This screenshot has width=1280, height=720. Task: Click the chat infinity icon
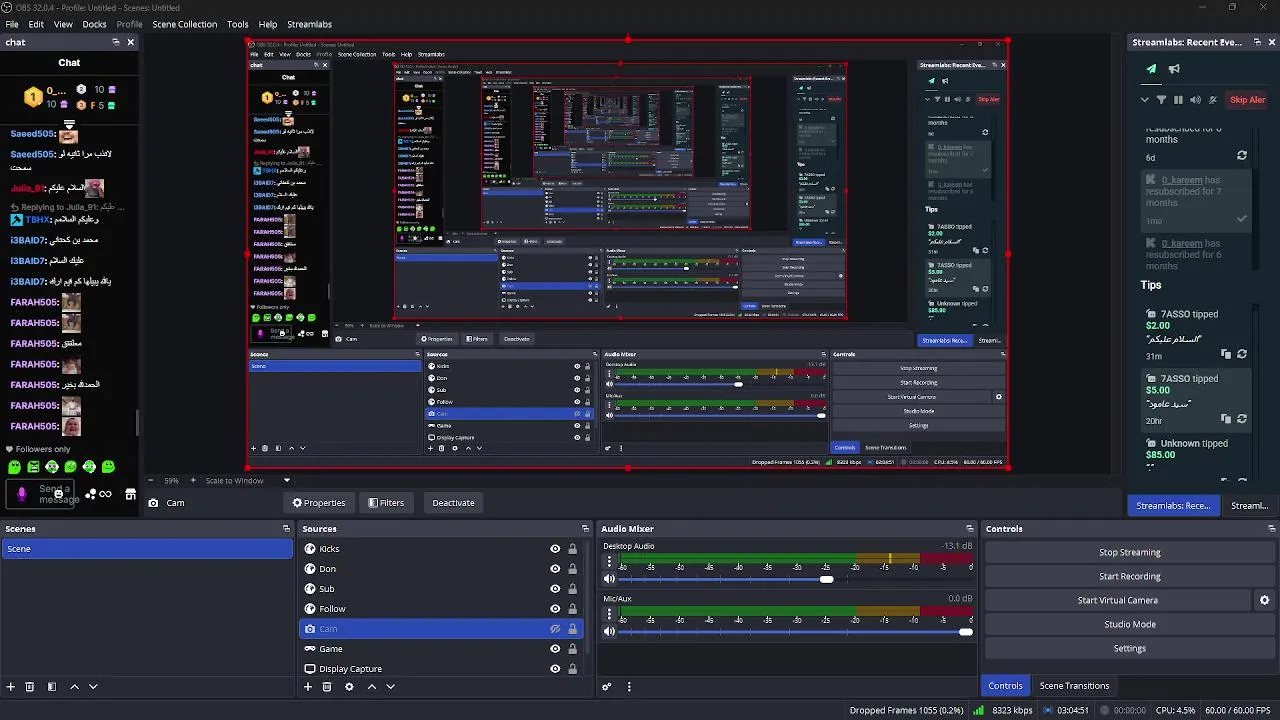click(x=105, y=494)
